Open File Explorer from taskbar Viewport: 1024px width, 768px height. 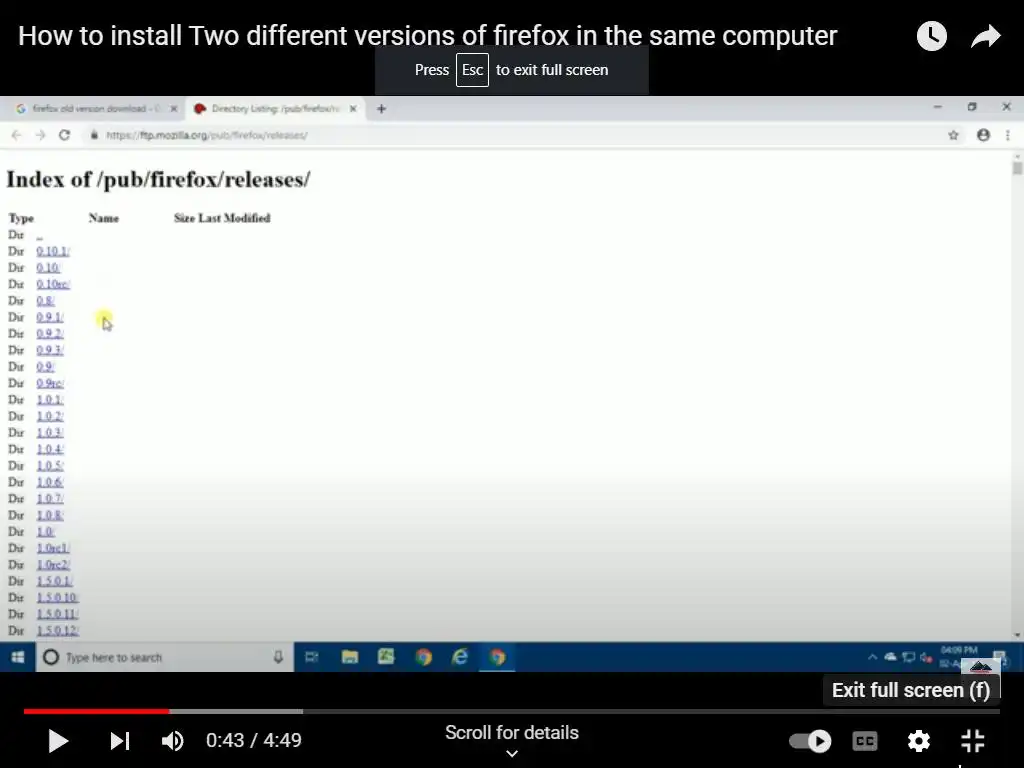pos(350,657)
